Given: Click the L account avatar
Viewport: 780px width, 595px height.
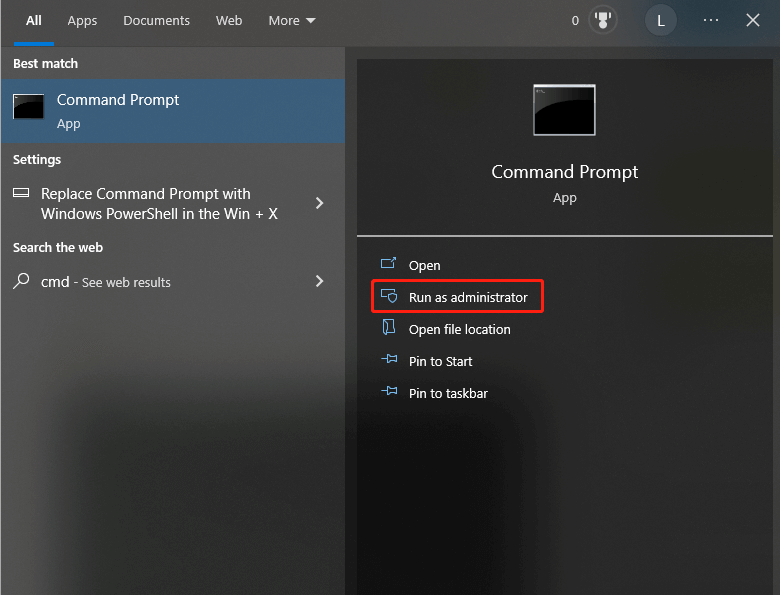Looking at the screenshot, I should (x=661, y=20).
